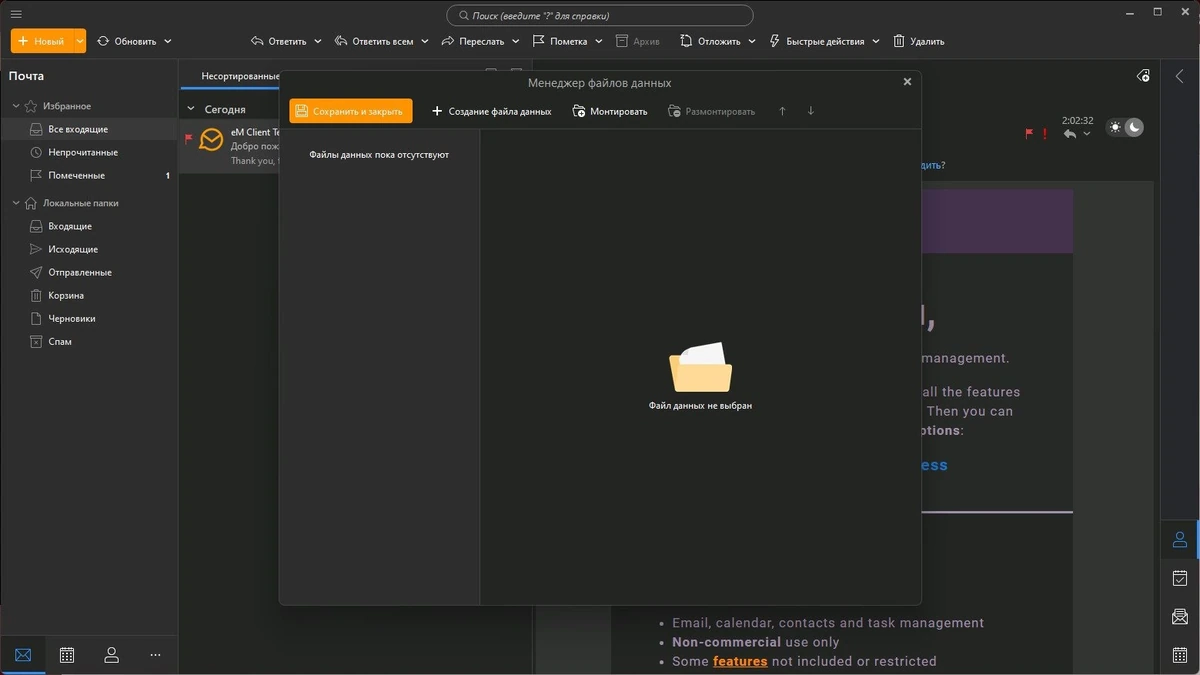Select the Все входящие folder

tap(89, 129)
